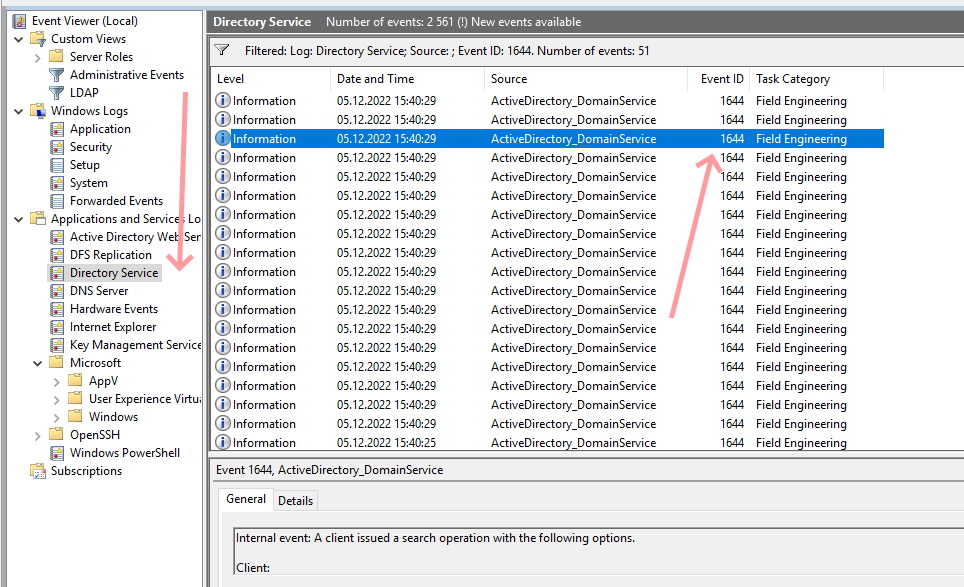Select Windows PowerShell log
The image size is (964, 587).
[x=124, y=453]
